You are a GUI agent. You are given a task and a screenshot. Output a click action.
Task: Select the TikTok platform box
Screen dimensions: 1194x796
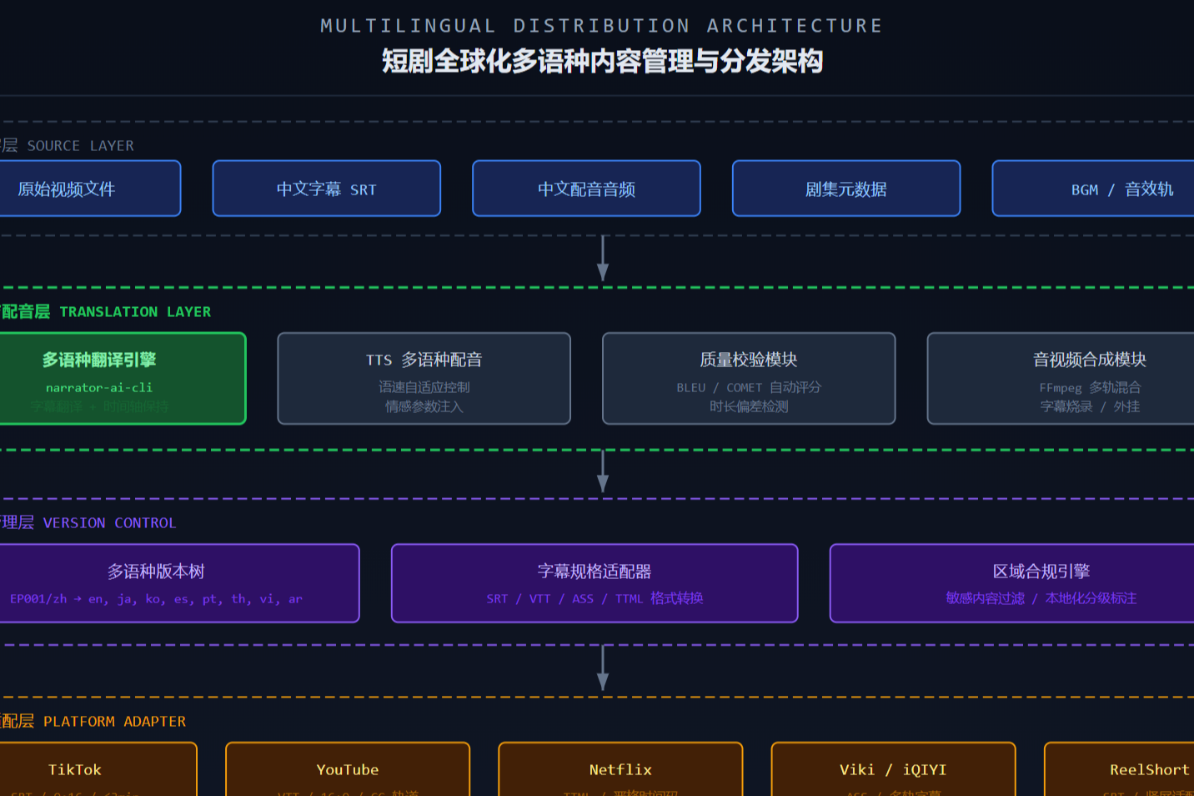click(97, 769)
